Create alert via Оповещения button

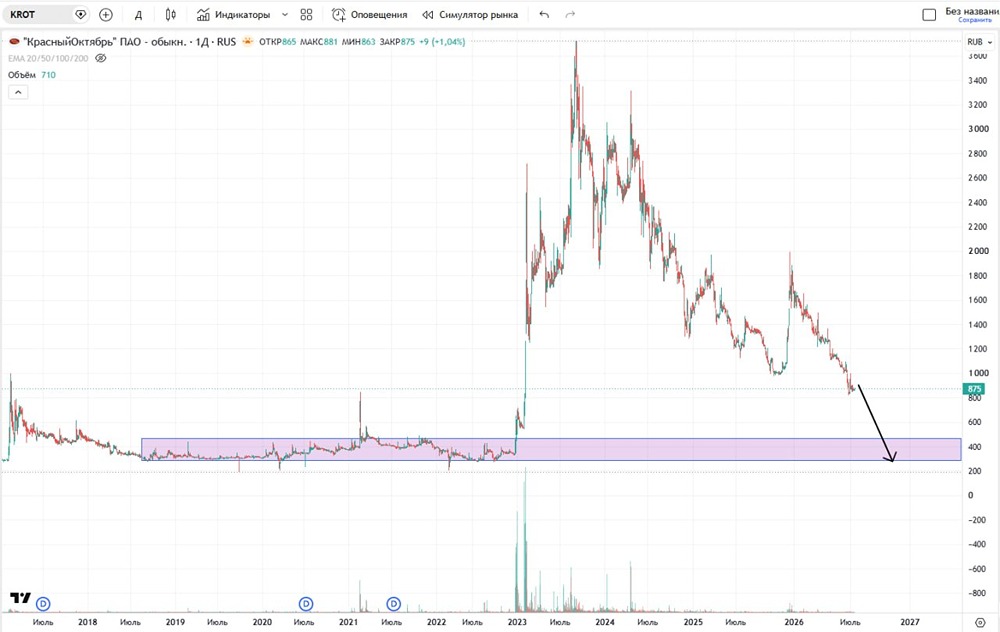pyautogui.click(x=369, y=14)
